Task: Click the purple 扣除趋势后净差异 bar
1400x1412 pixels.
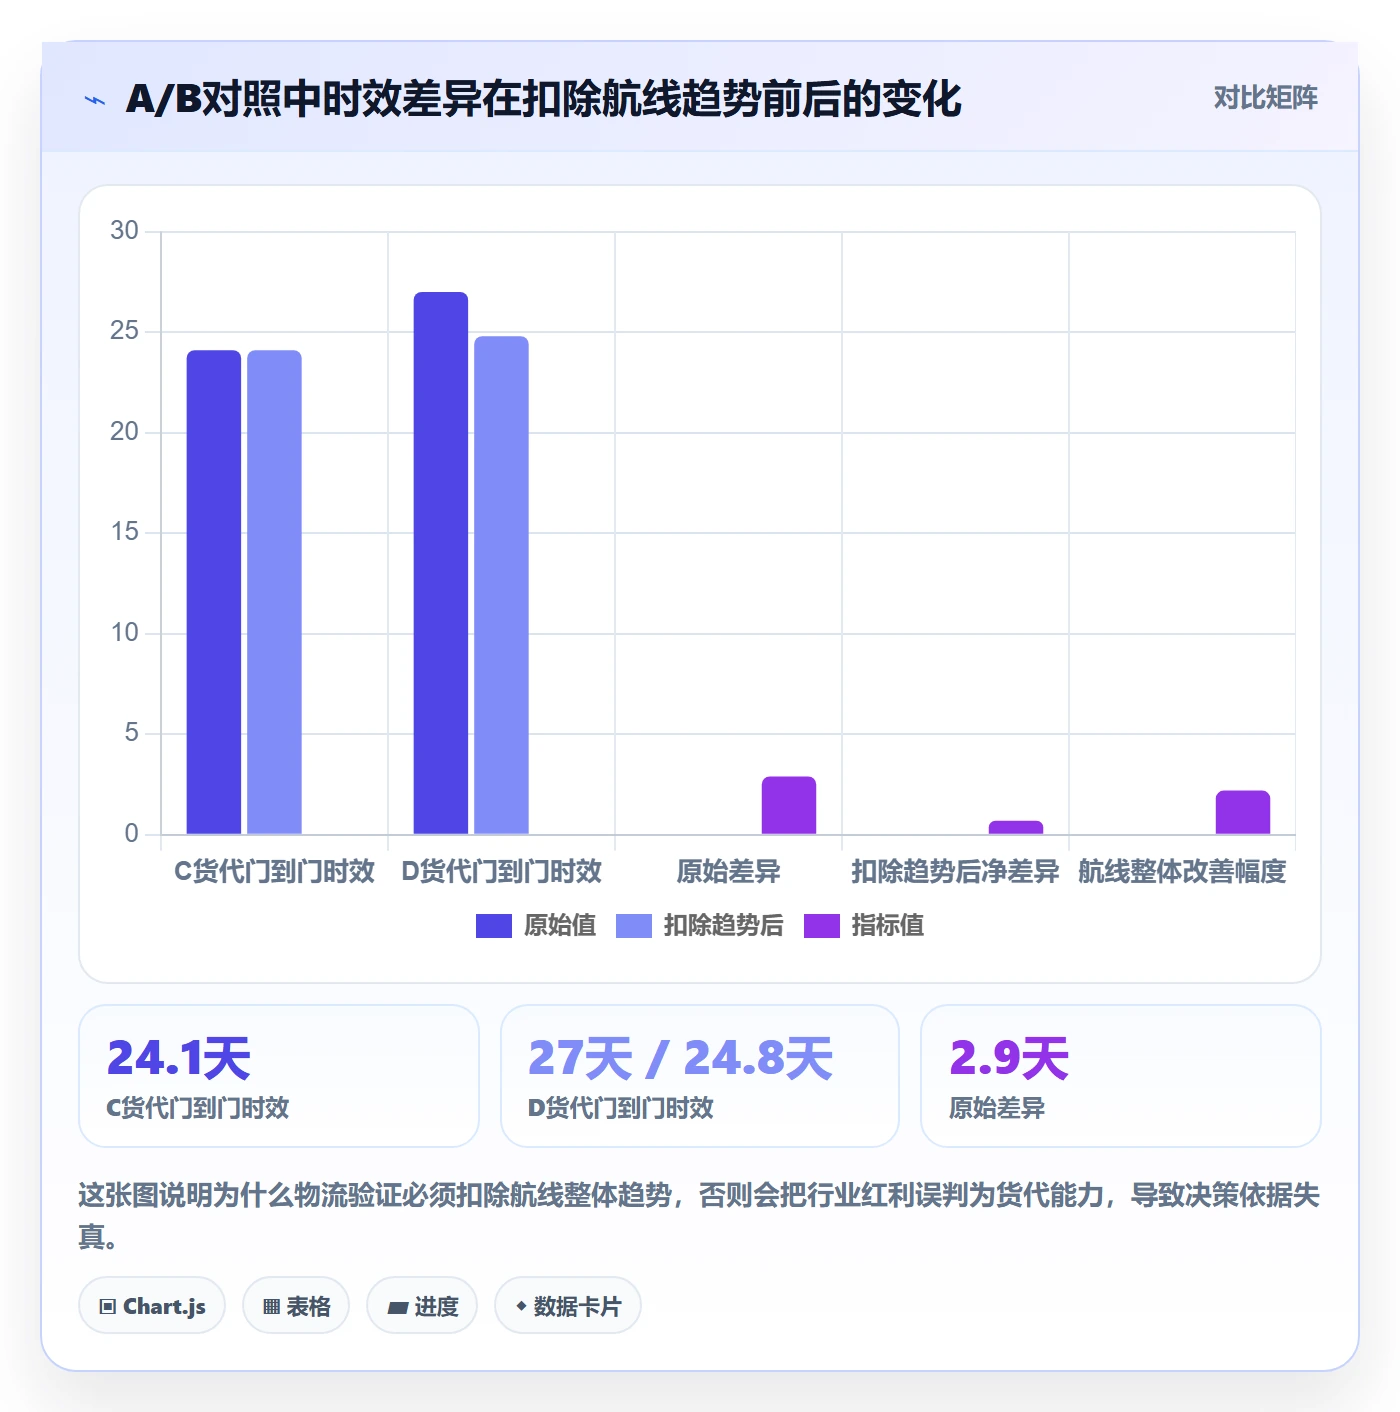Action: 1016,827
